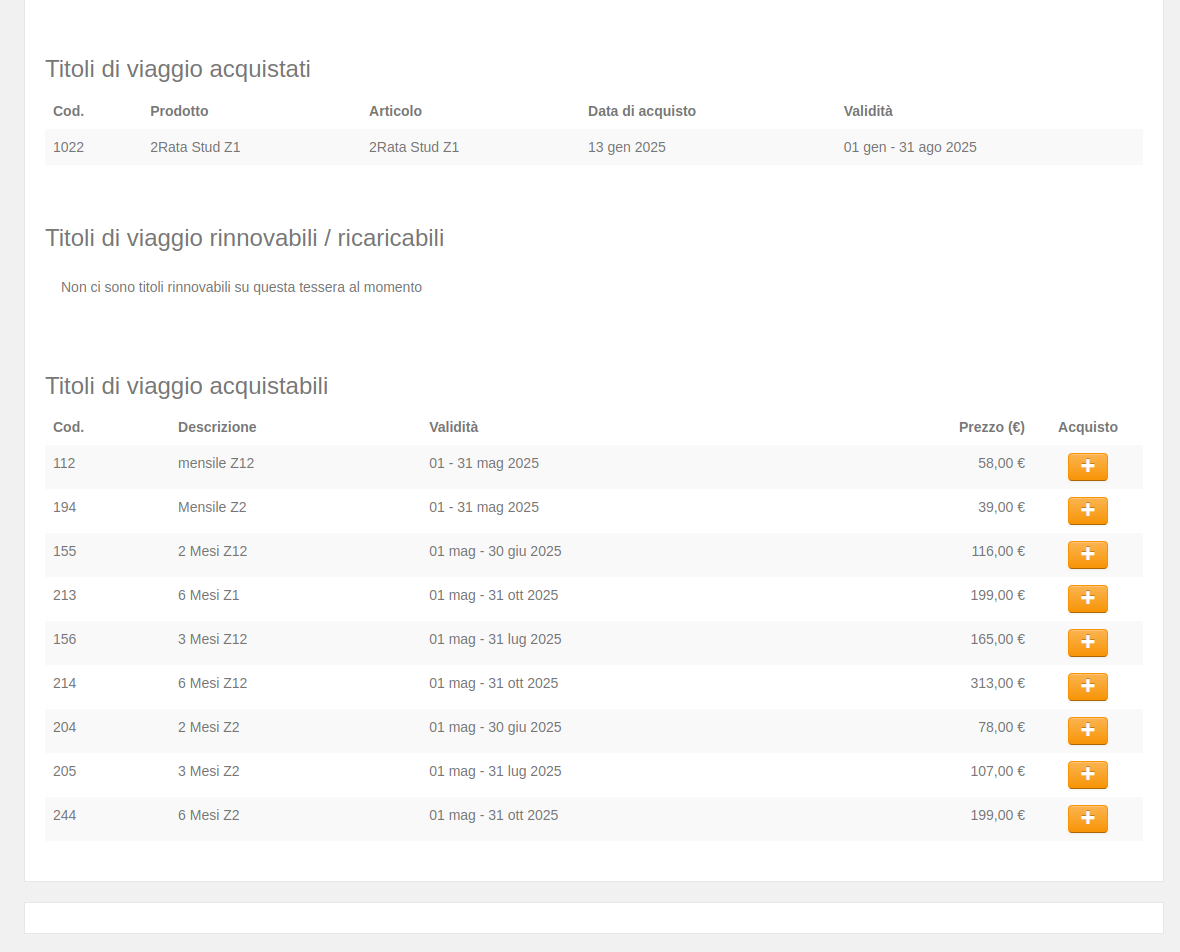
Task: Add 2 Mesi Z12 pass
Action: pos(1087,555)
